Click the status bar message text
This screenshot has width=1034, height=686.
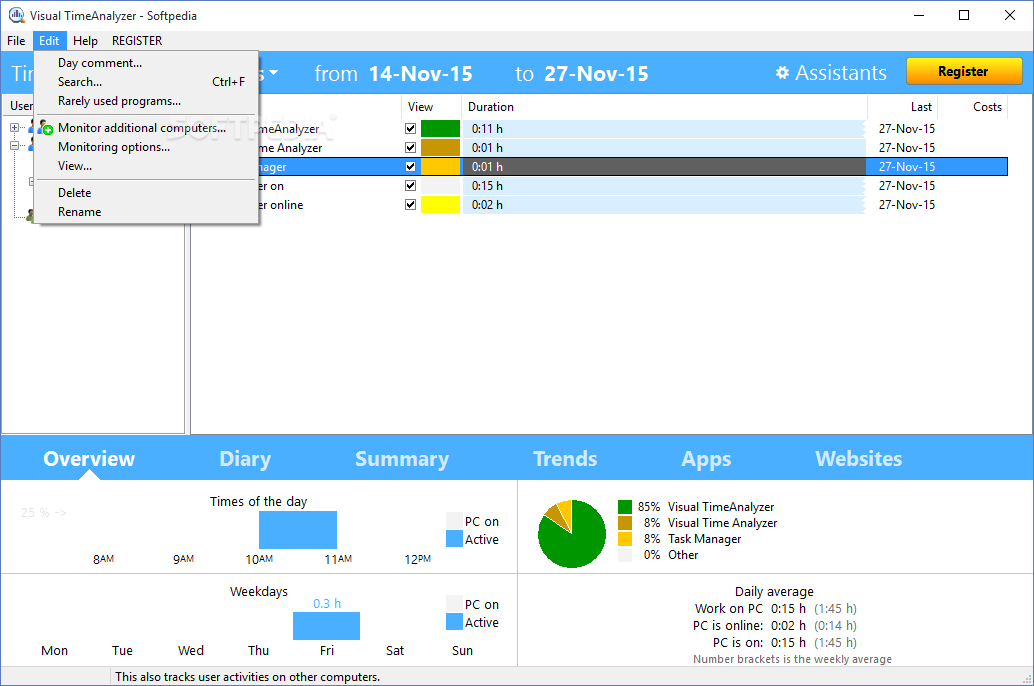[247, 677]
